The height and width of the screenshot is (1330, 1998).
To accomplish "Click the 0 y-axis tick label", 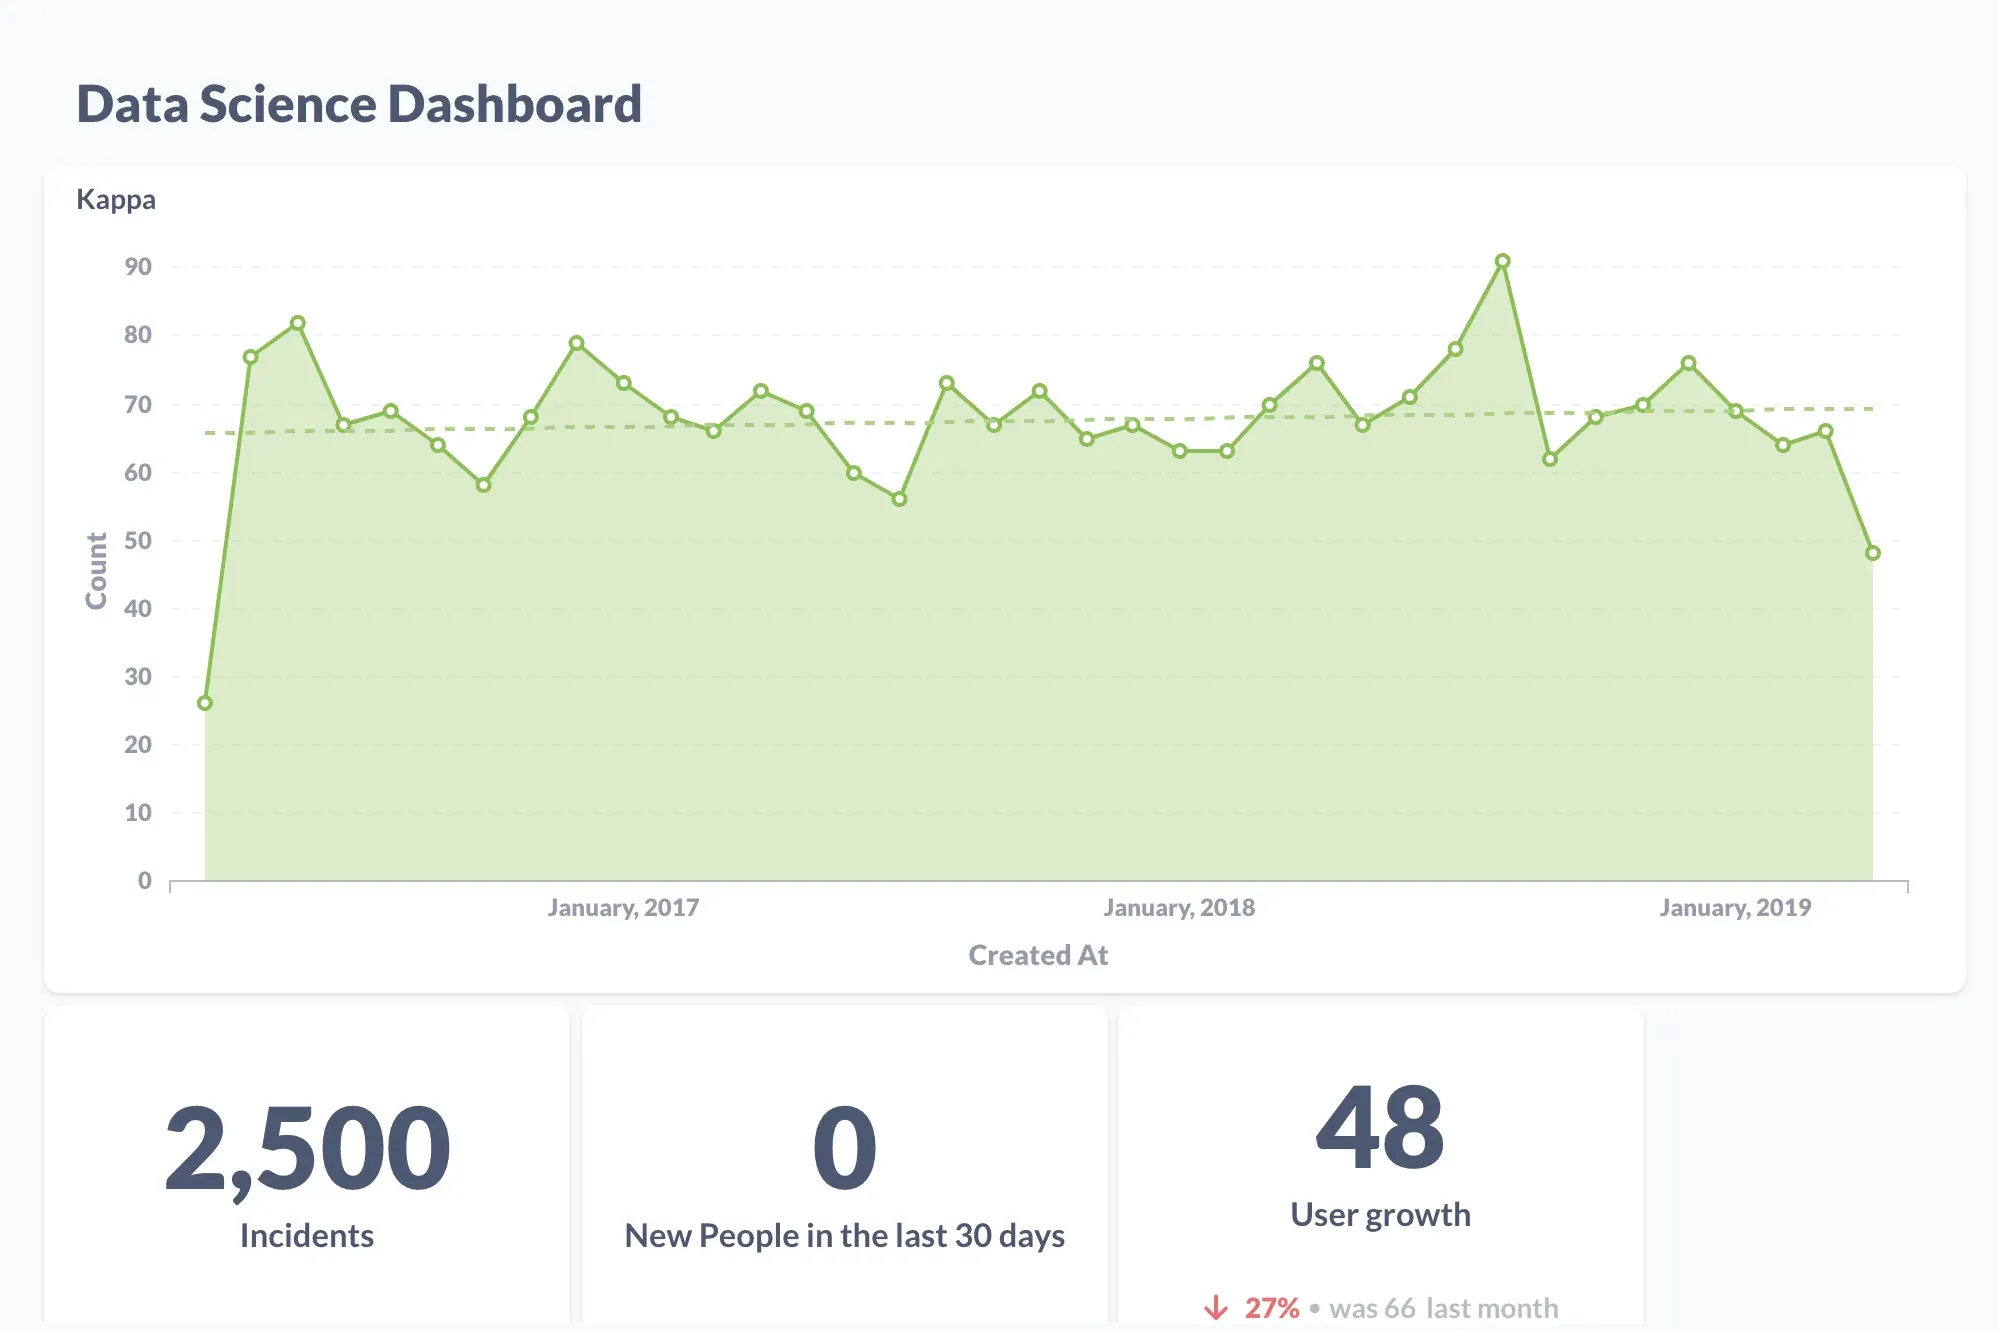I will (145, 881).
